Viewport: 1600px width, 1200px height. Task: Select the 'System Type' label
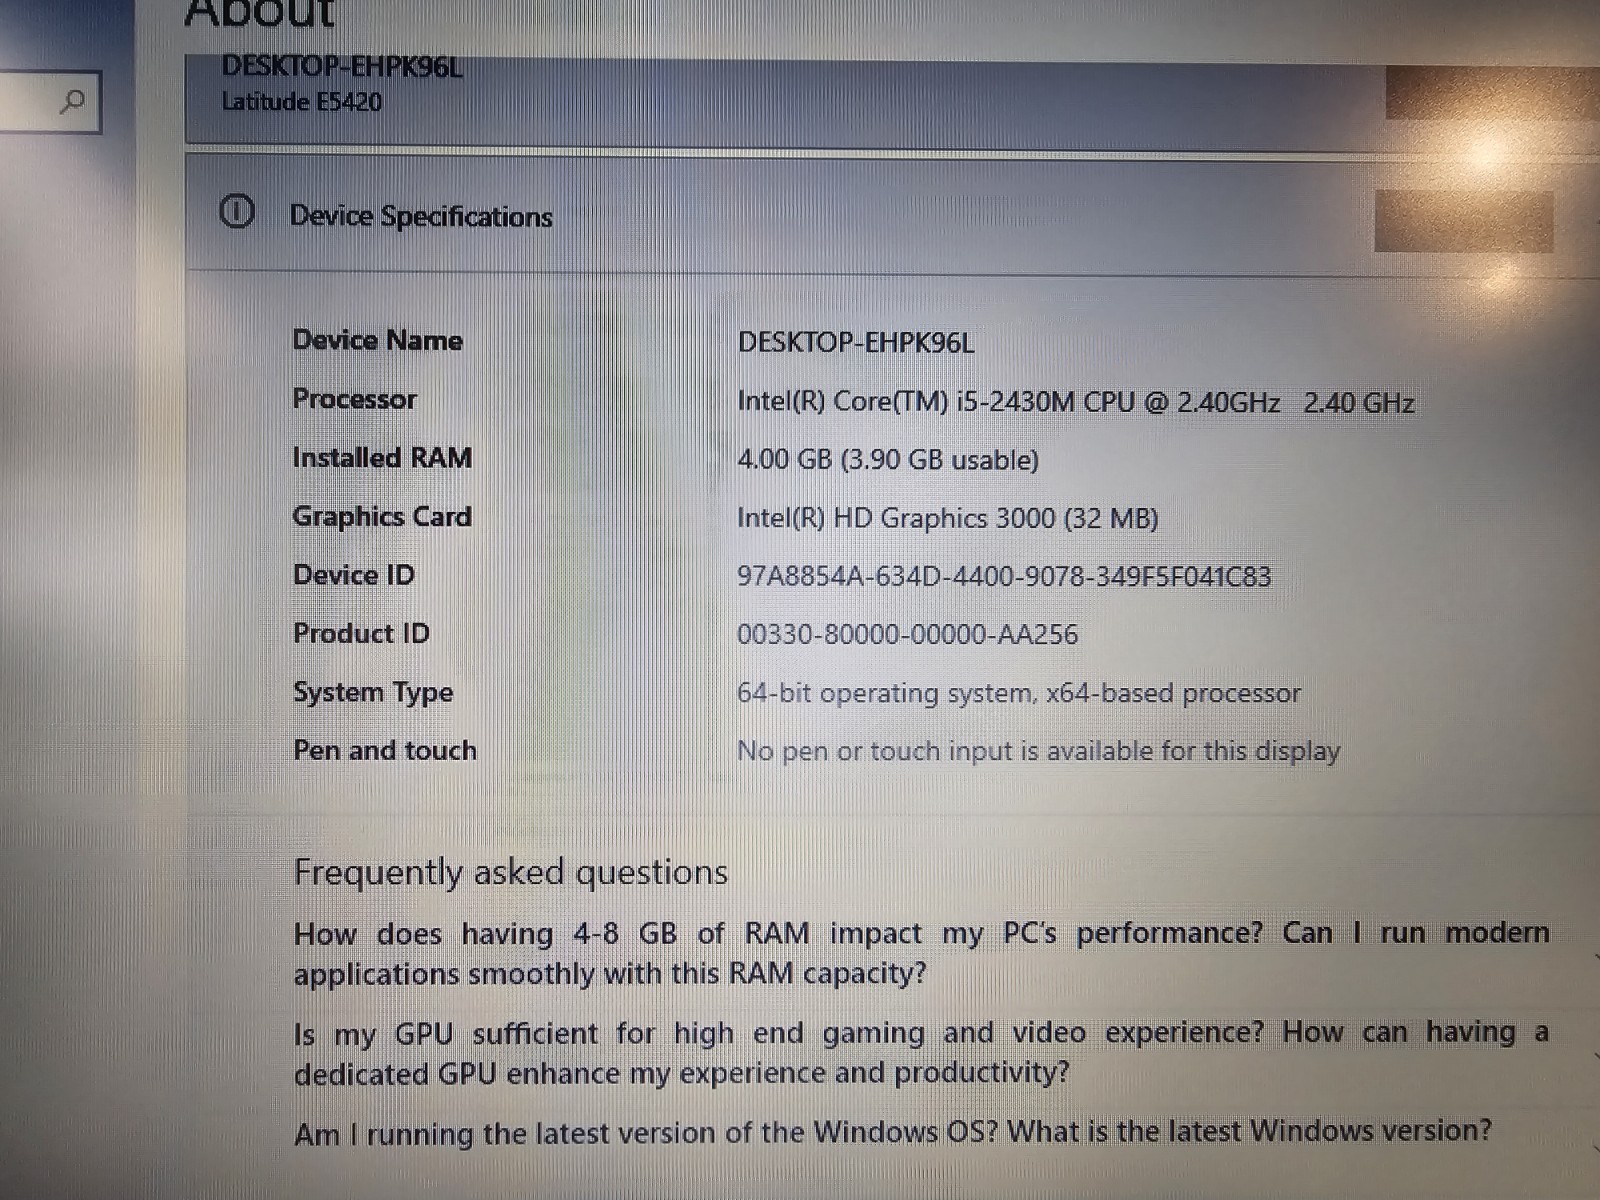point(373,692)
